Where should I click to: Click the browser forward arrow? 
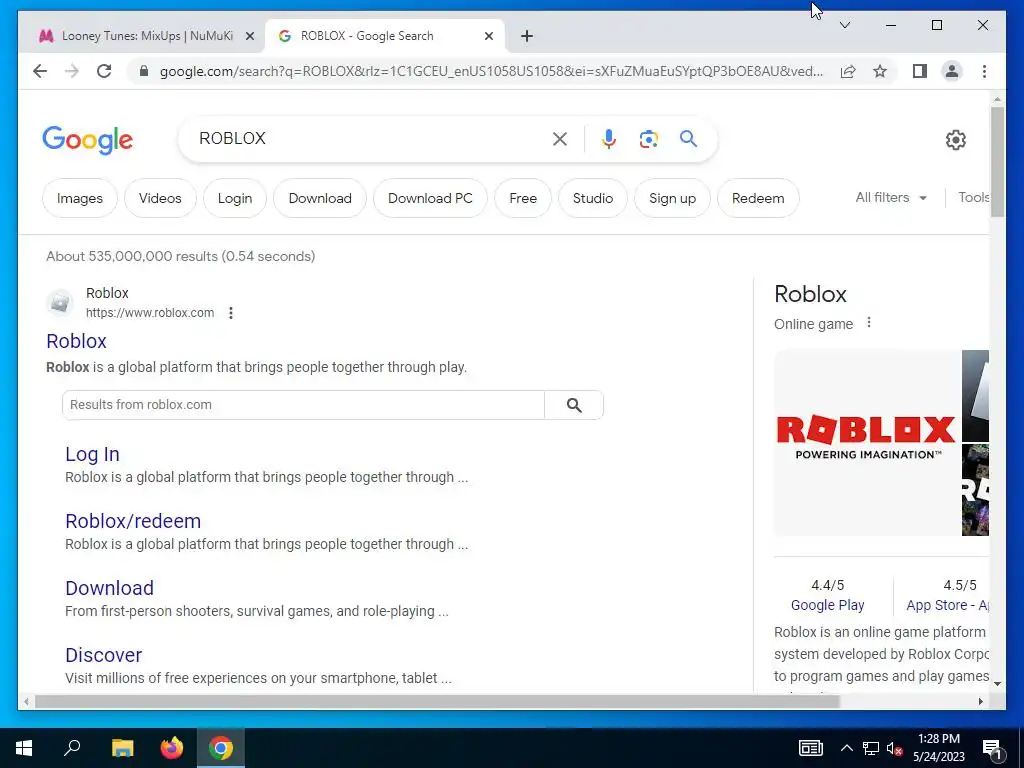click(72, 71)
